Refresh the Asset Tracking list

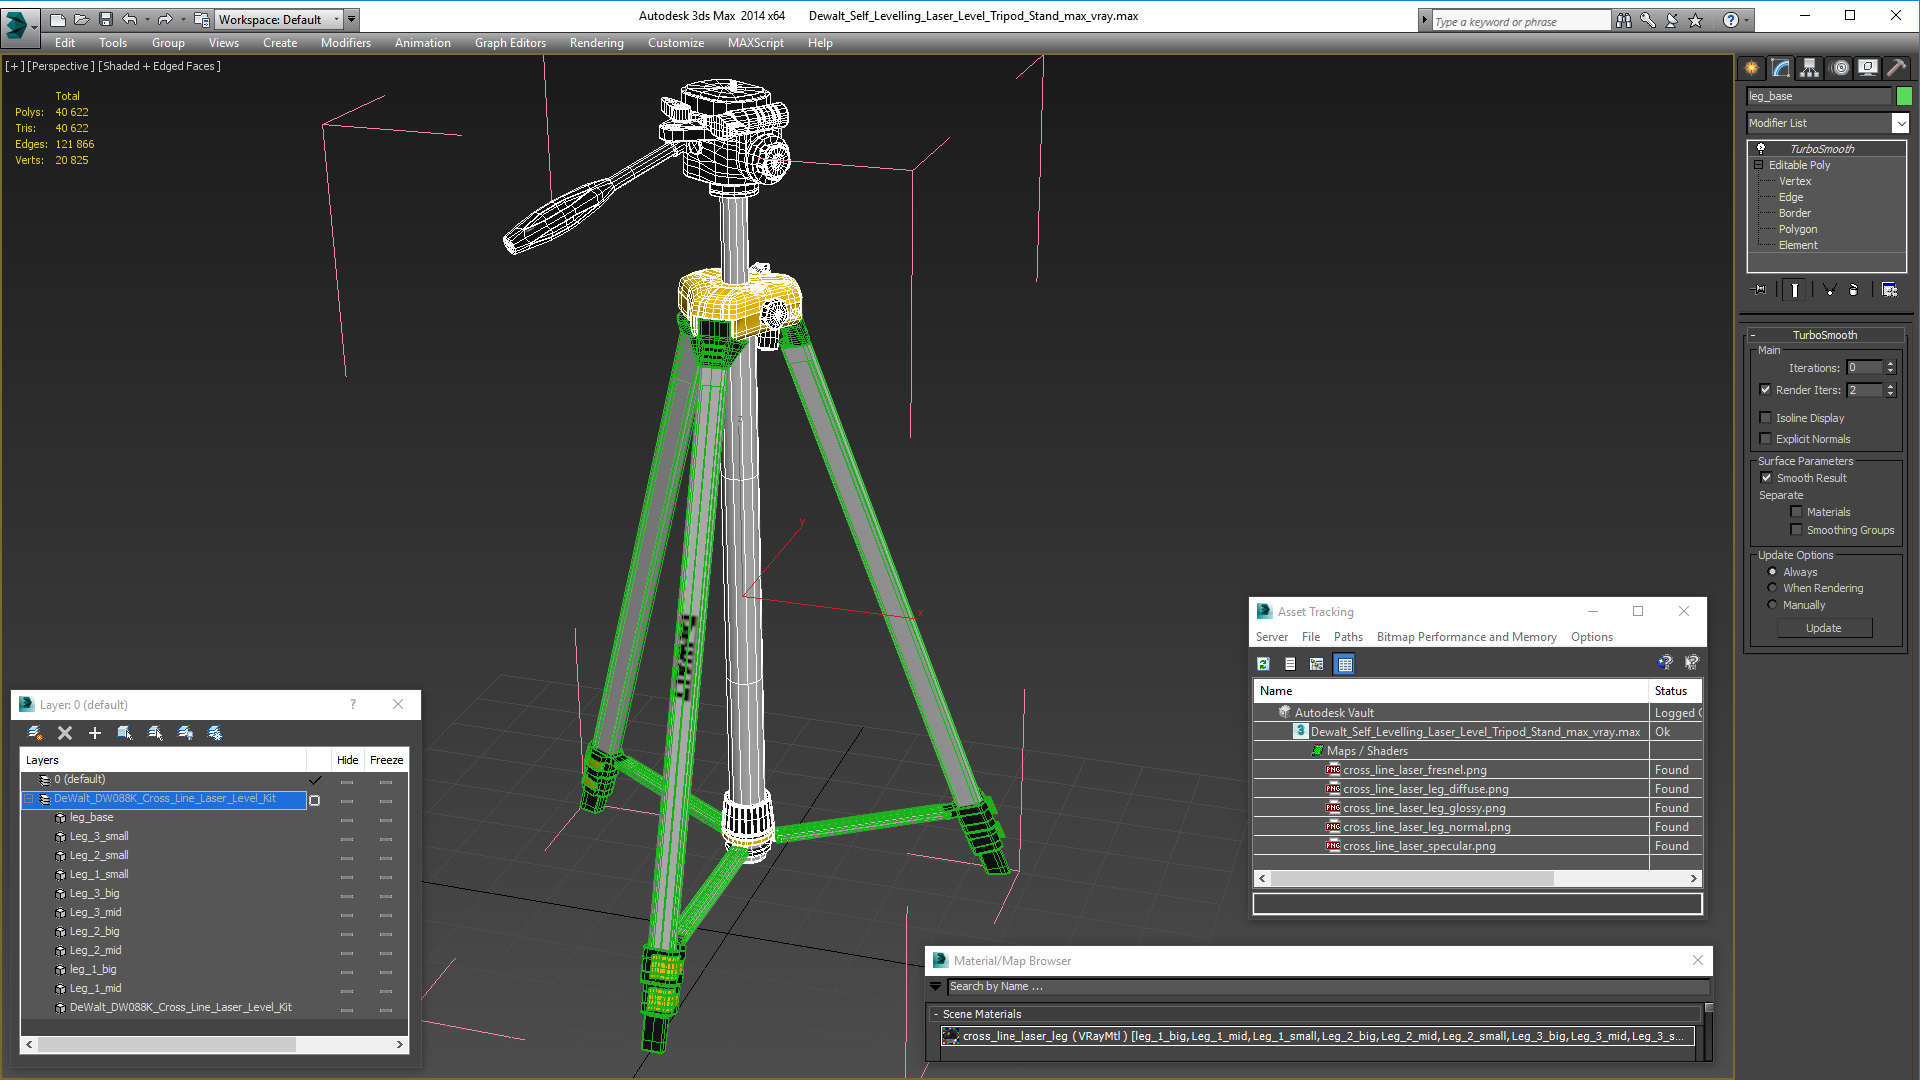tap(1263, 664)
